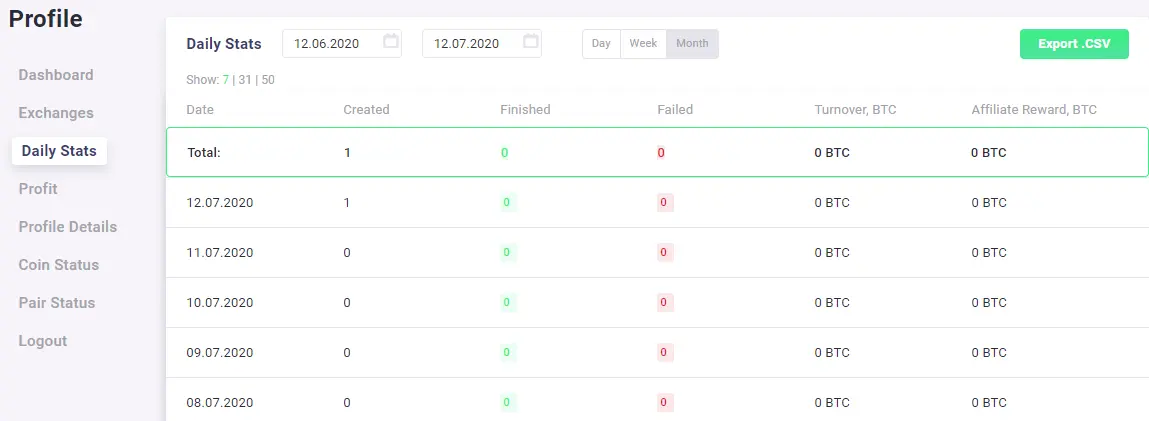
Task: Show 7 rows per page
Action: (x=226, y=80)
